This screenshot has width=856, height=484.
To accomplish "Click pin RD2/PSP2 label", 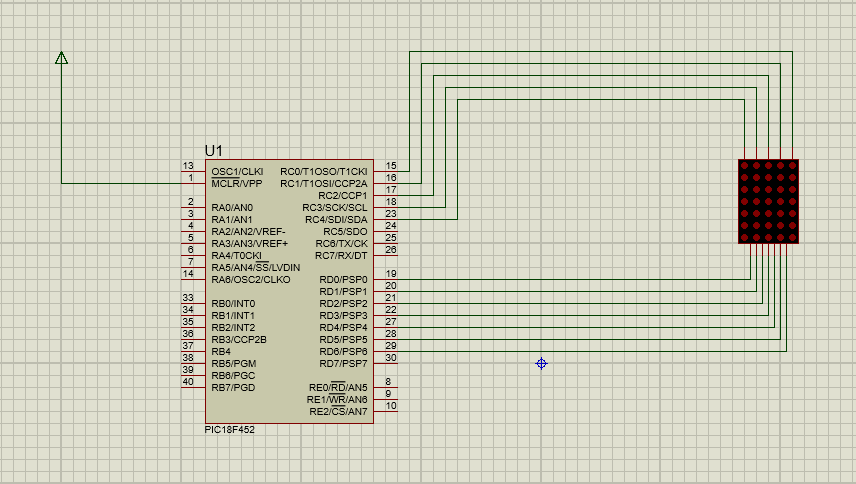I will [x=343, y=303].
